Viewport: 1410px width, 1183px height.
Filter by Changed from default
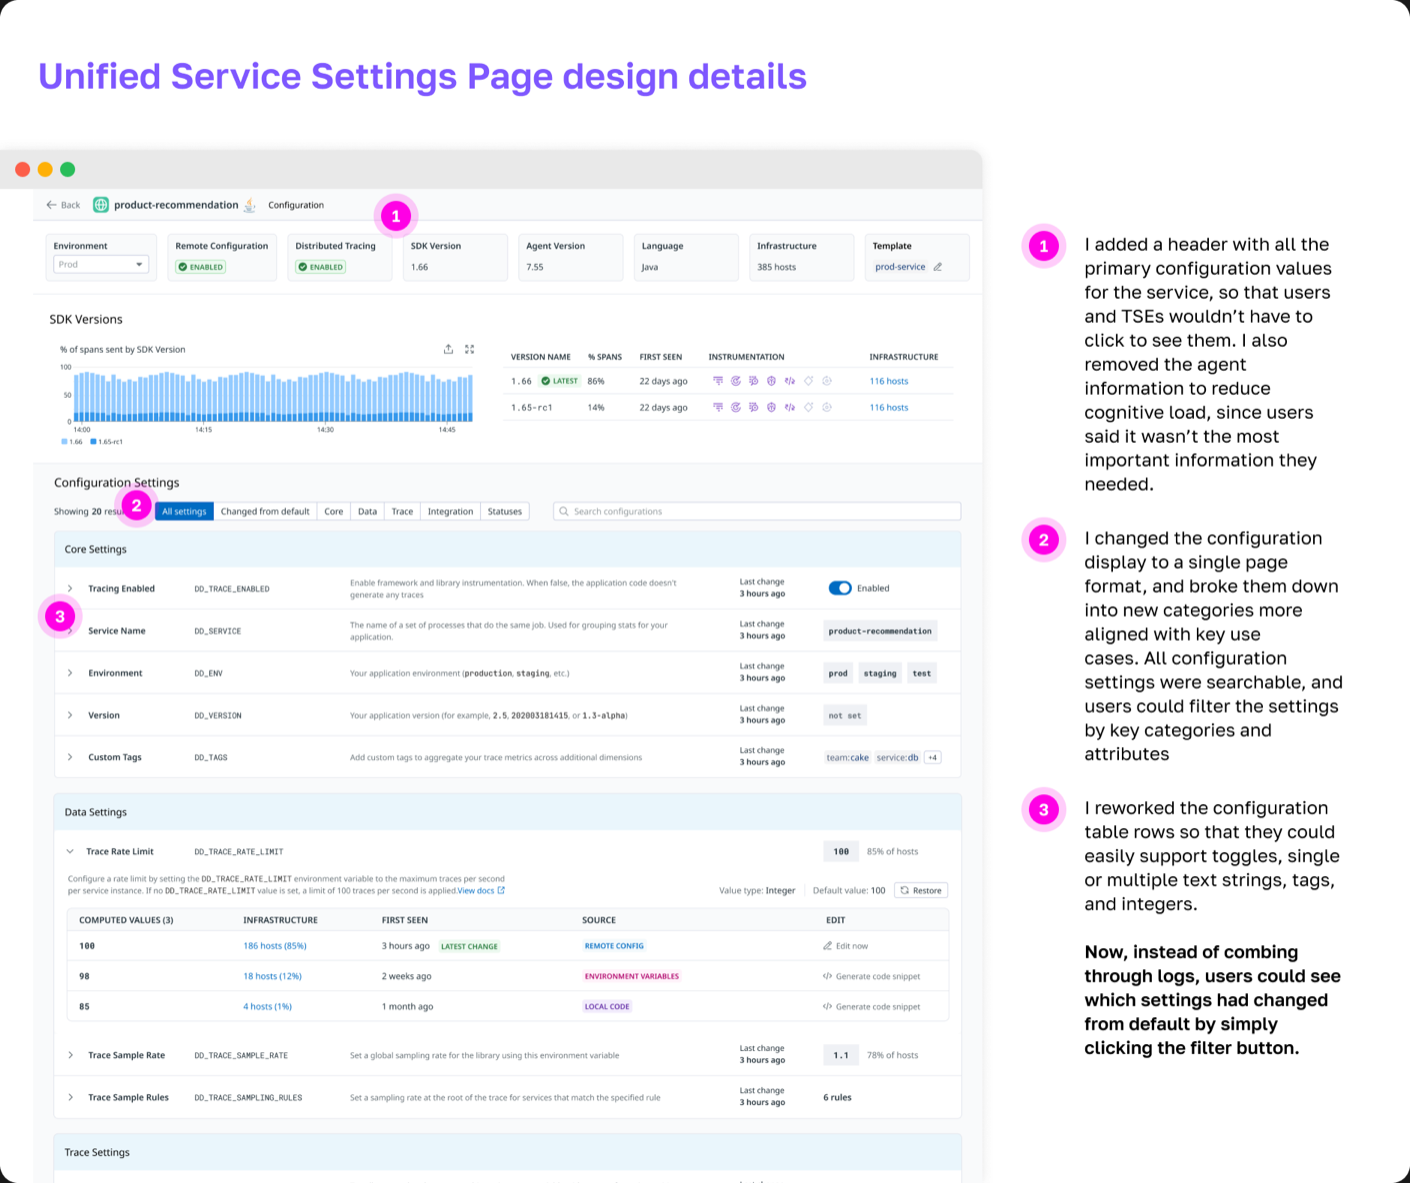[x=265, y=511]
